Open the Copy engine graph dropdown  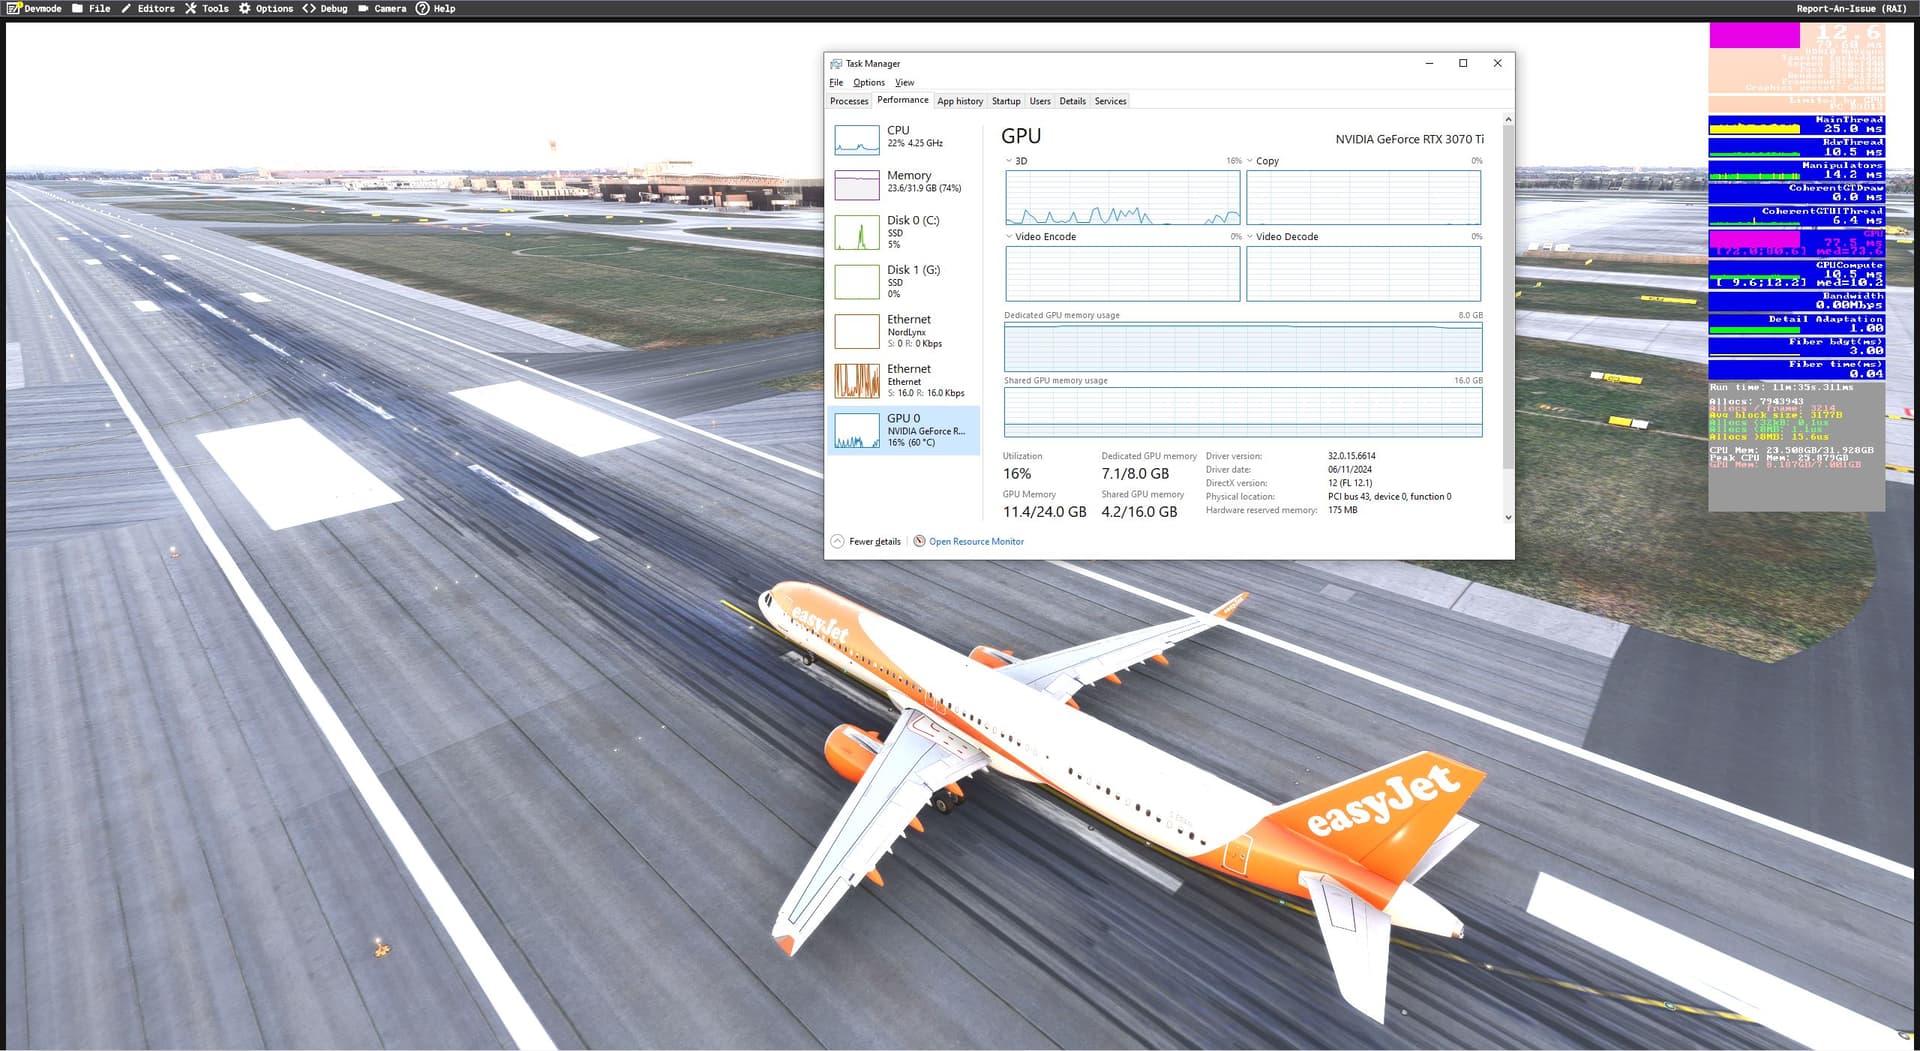click(x=1250, y=161)
